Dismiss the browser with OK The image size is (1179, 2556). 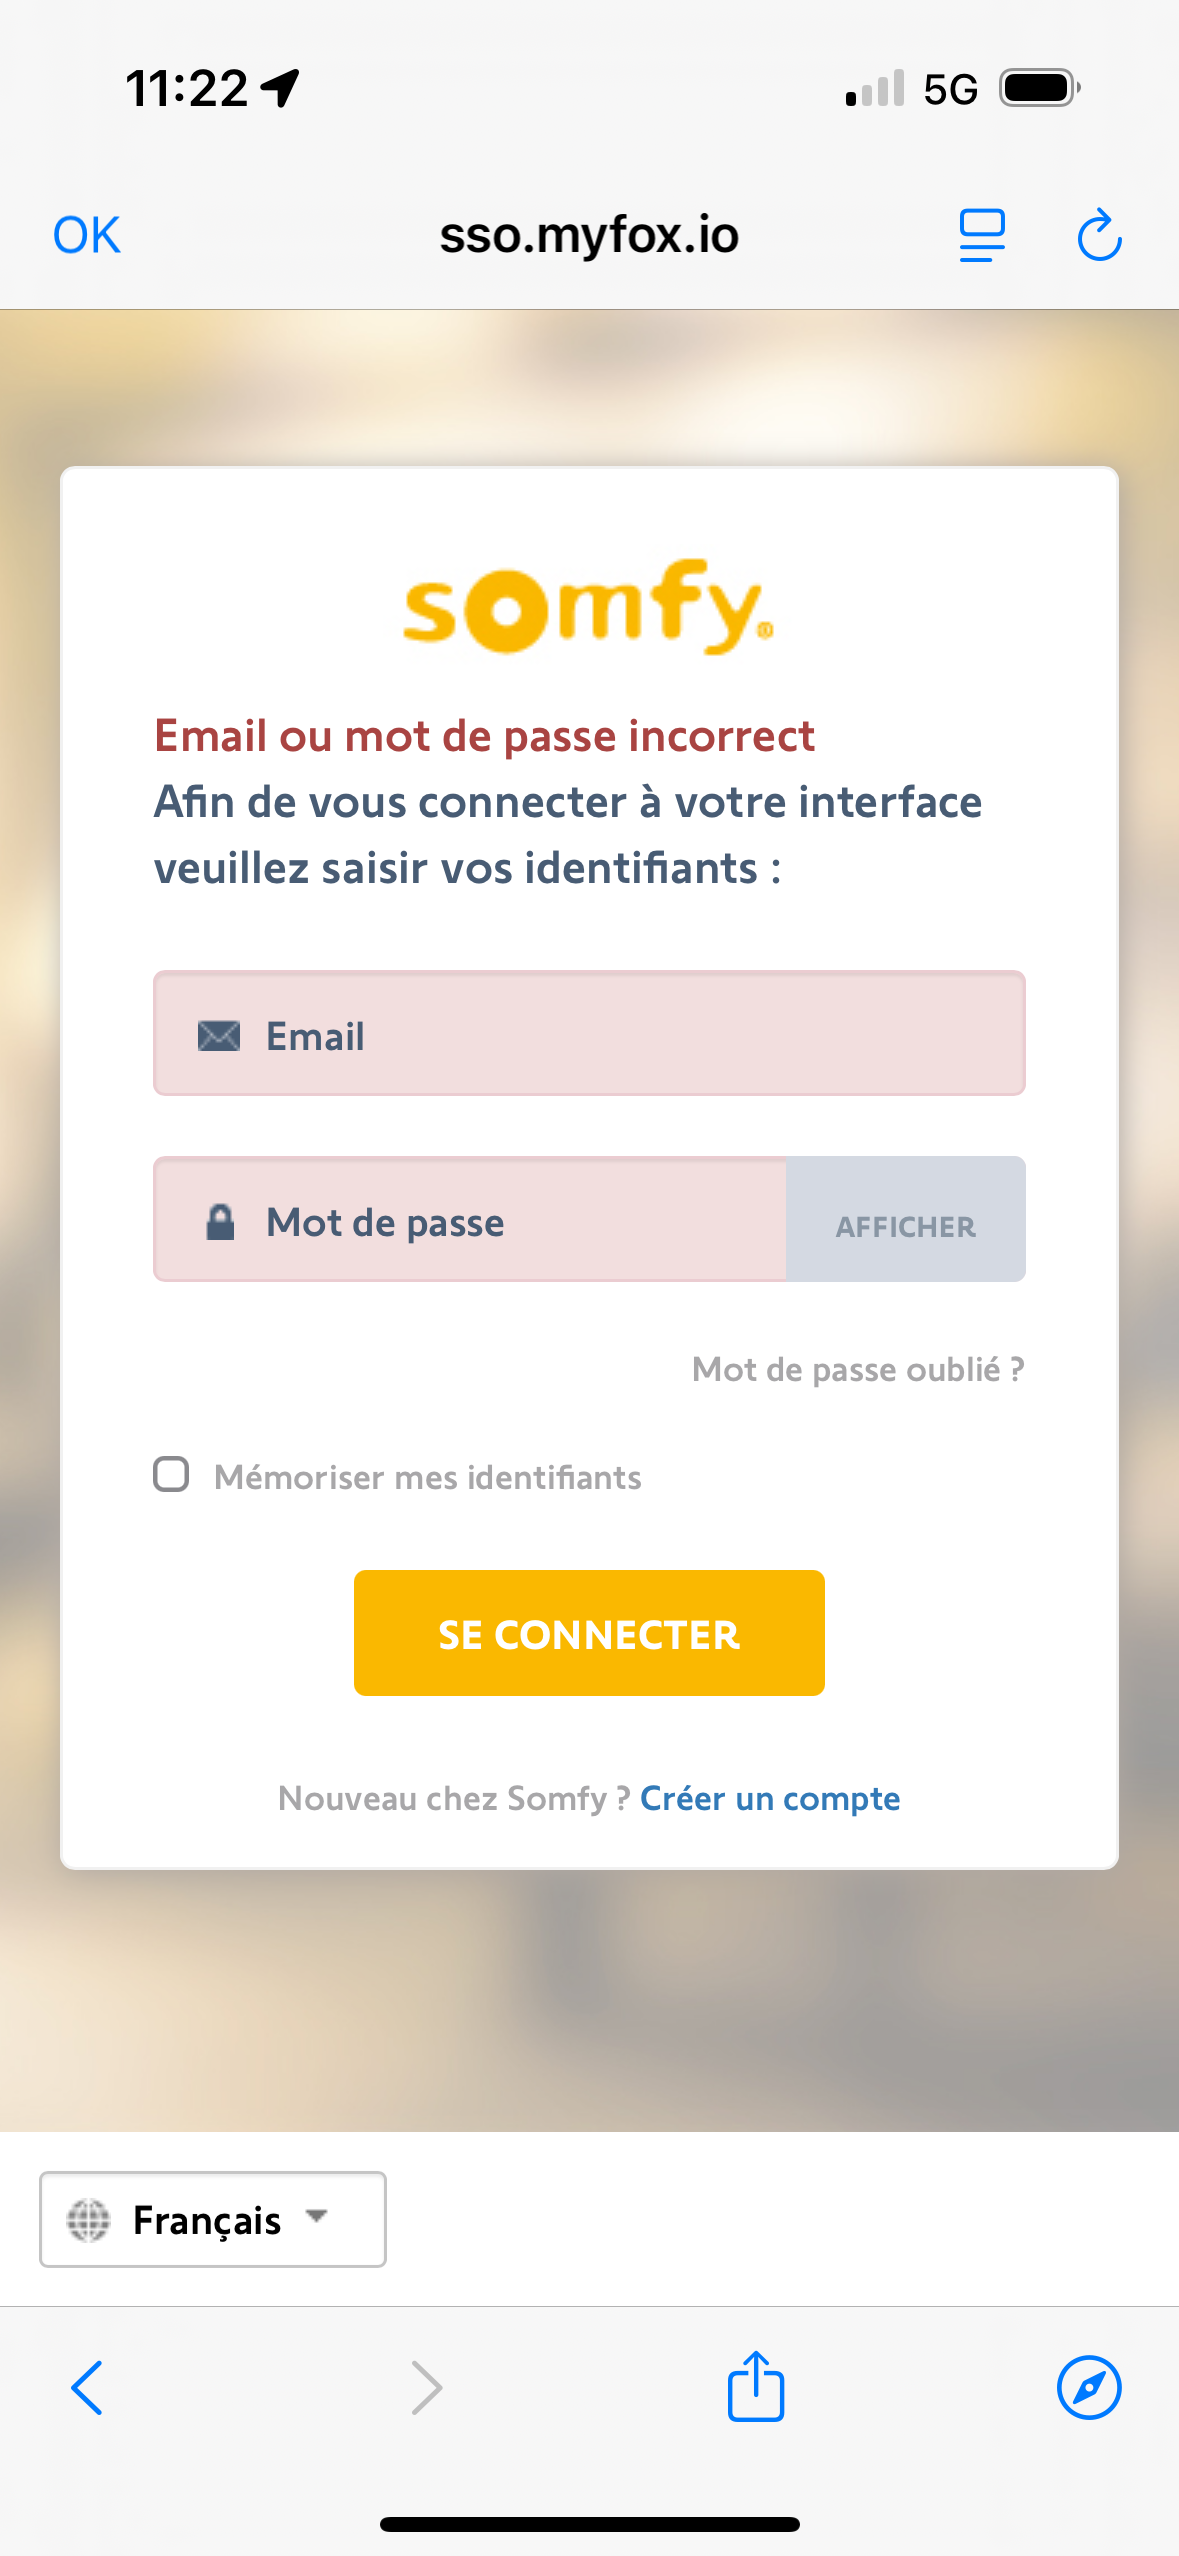(87, 236)
